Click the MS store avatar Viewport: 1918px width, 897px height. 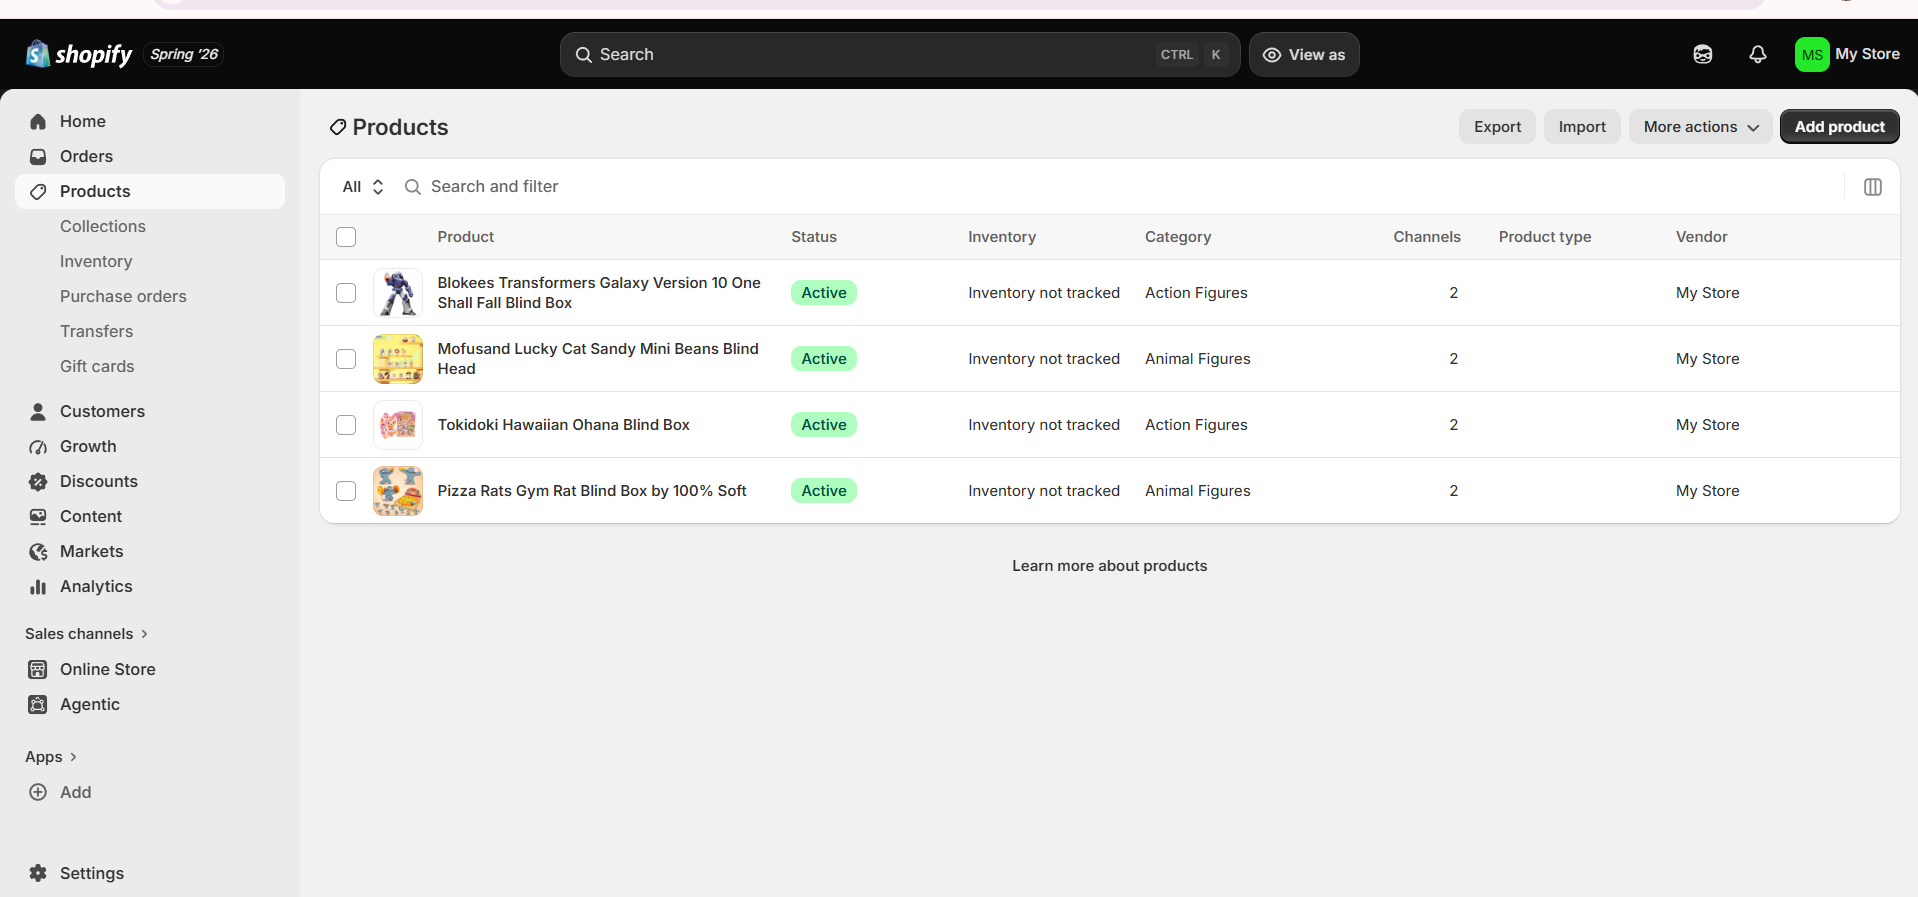(1812, 54)
